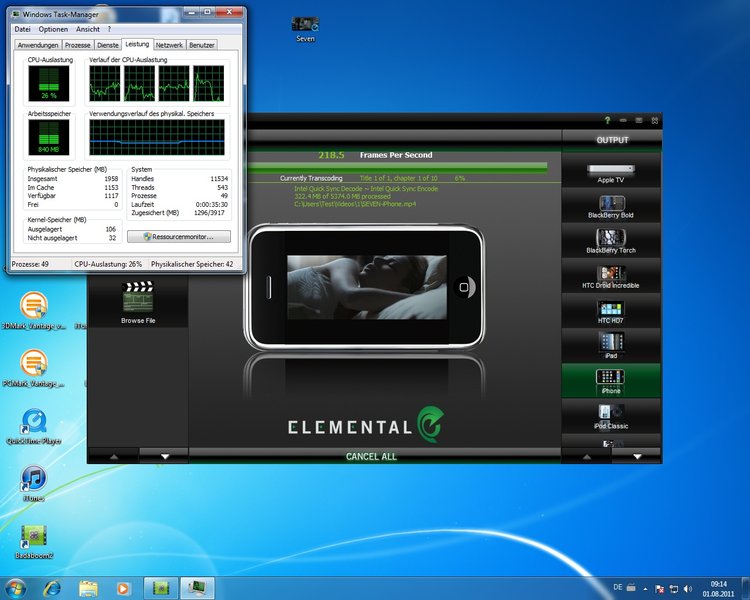Screen dimensions: 750x600
Task: Click CPU-Auslastung gauge showing 26 %
Action: (x=48, y=83)
